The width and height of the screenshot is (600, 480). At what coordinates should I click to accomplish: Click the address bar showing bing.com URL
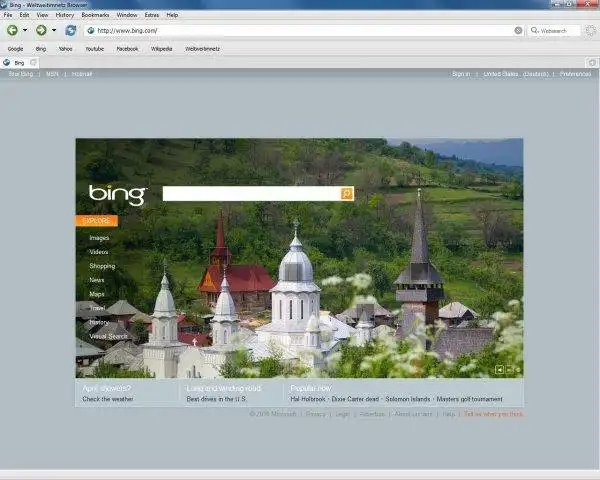point(302,31)
